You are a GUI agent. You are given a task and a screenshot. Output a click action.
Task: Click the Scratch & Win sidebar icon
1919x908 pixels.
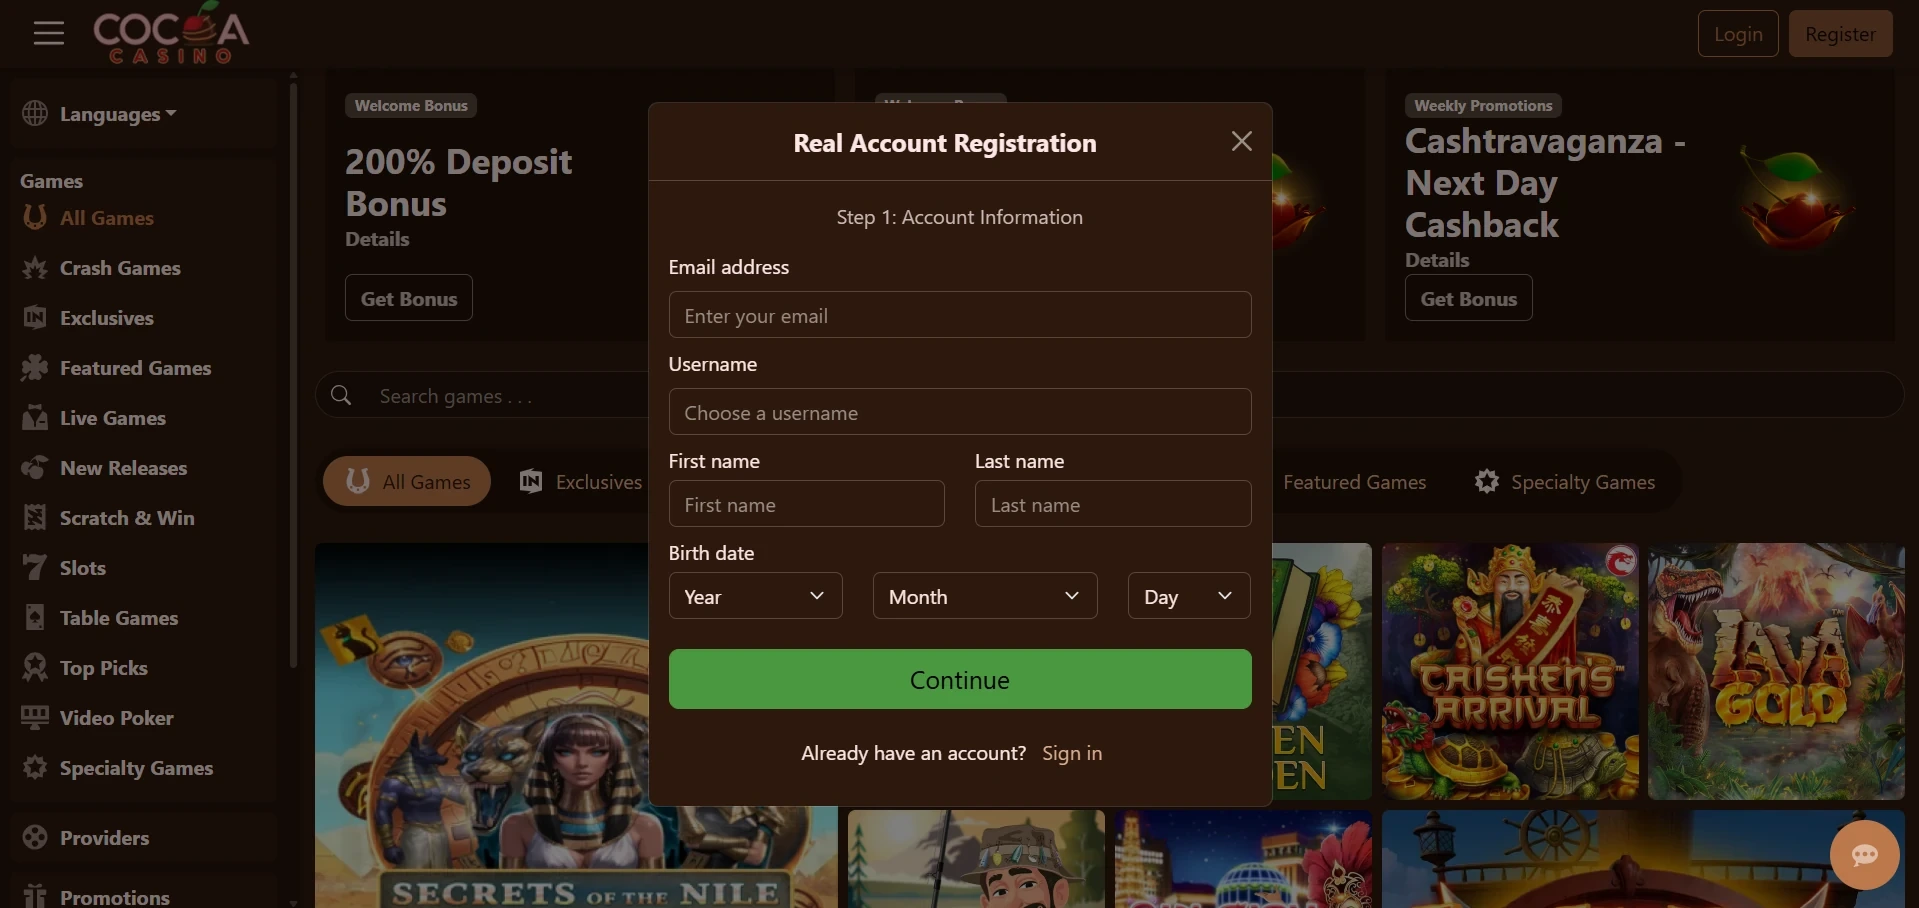[x=35, y=518]
